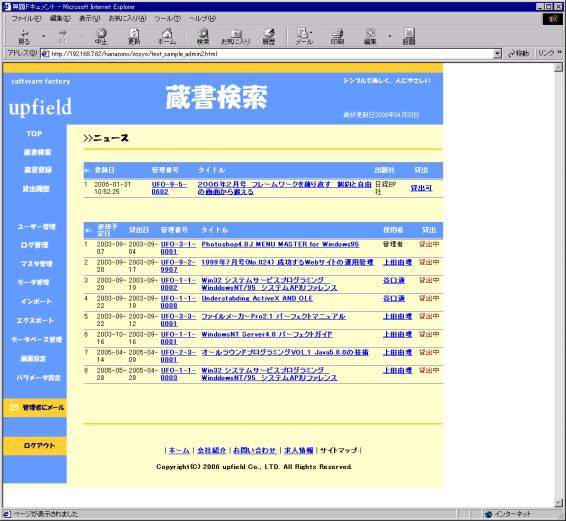Open the Search (検索) toolbar icon
566x521 pixels.
click(x=203, y=36)
